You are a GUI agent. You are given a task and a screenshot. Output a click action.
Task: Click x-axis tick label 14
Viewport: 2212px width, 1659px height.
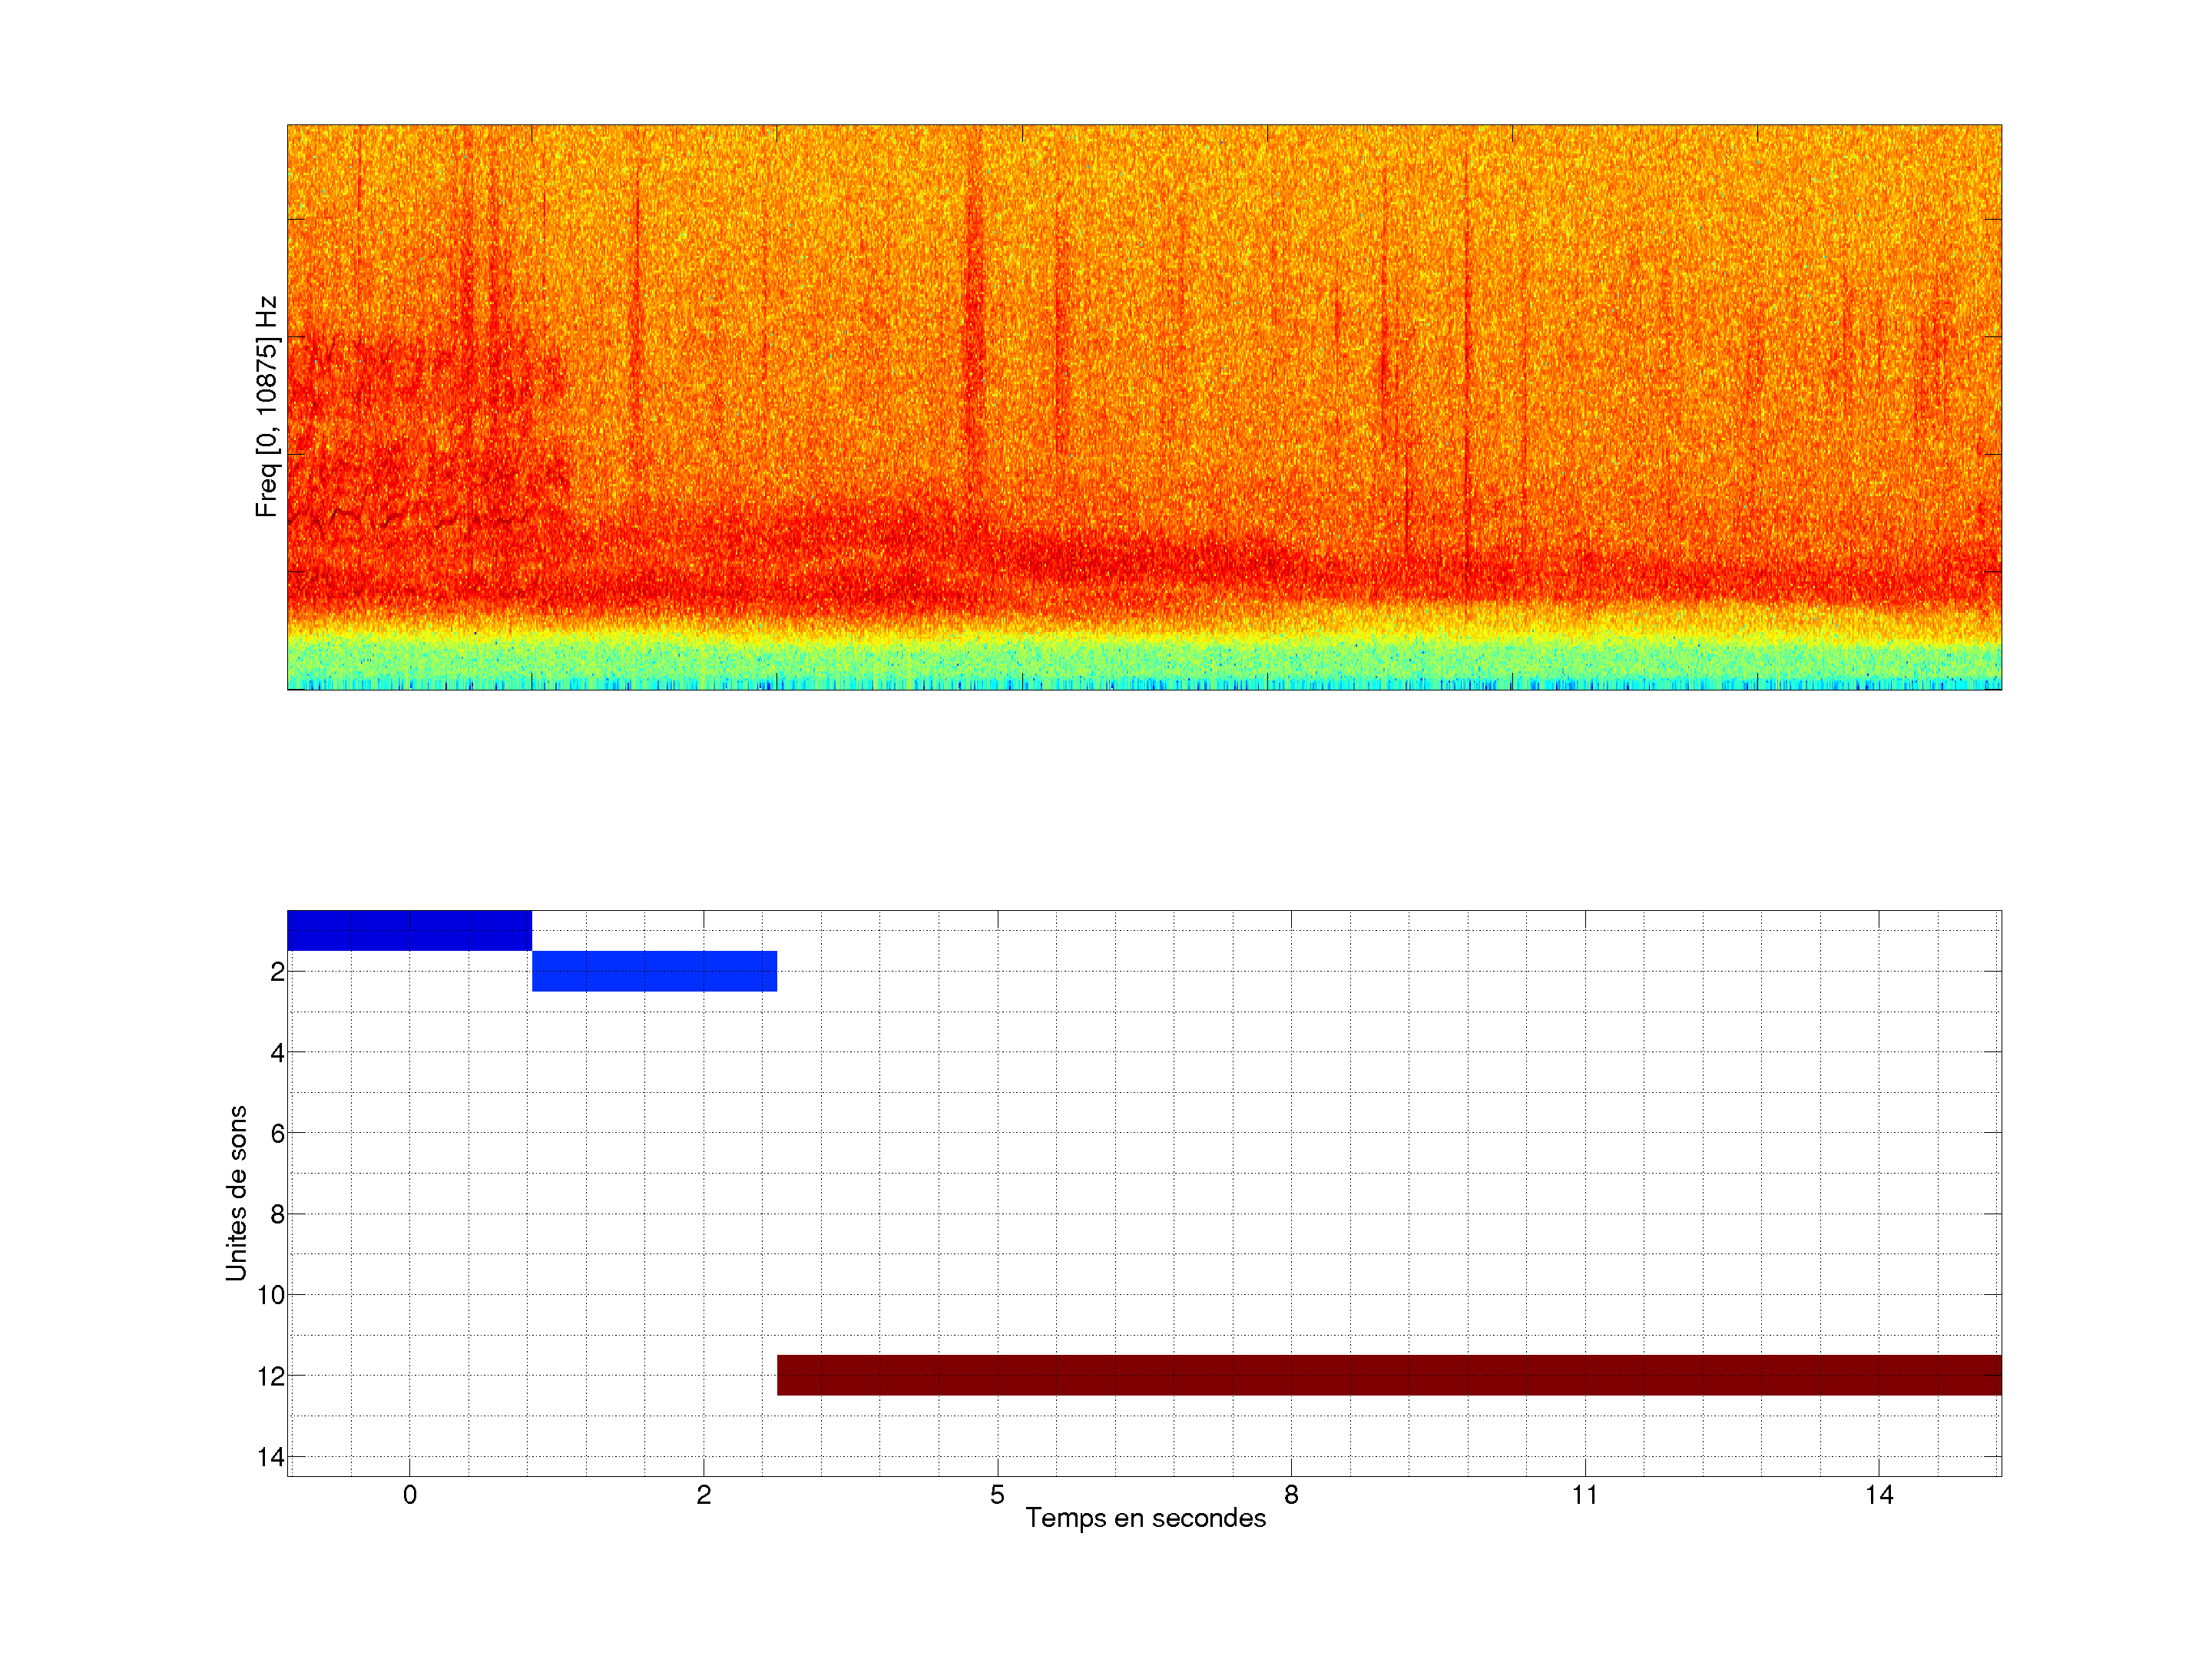coord(1878,1495)
